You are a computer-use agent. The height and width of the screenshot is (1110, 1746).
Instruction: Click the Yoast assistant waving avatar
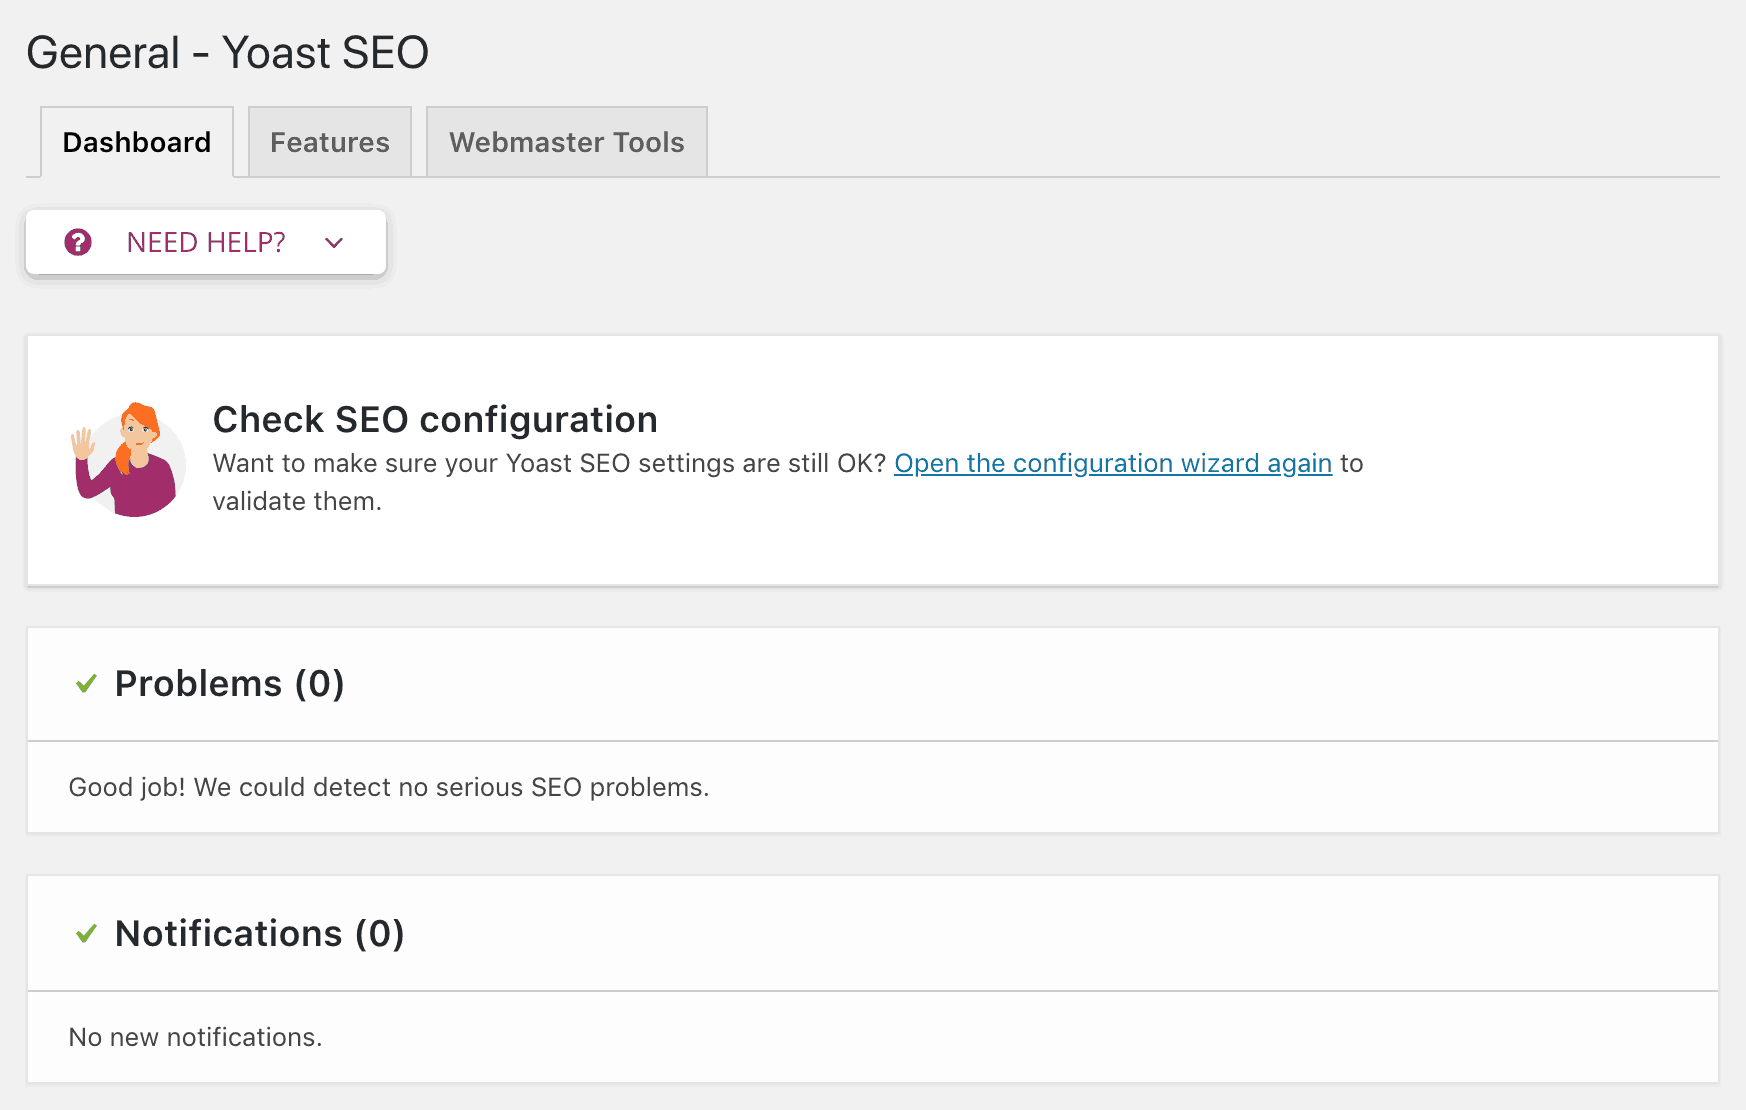[x=128, y=460]
